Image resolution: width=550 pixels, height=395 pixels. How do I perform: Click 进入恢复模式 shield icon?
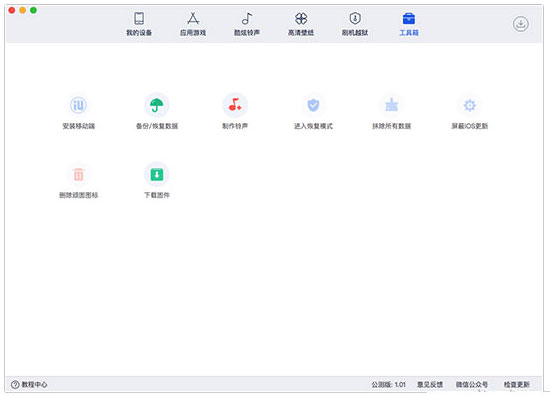click(313, 105)
